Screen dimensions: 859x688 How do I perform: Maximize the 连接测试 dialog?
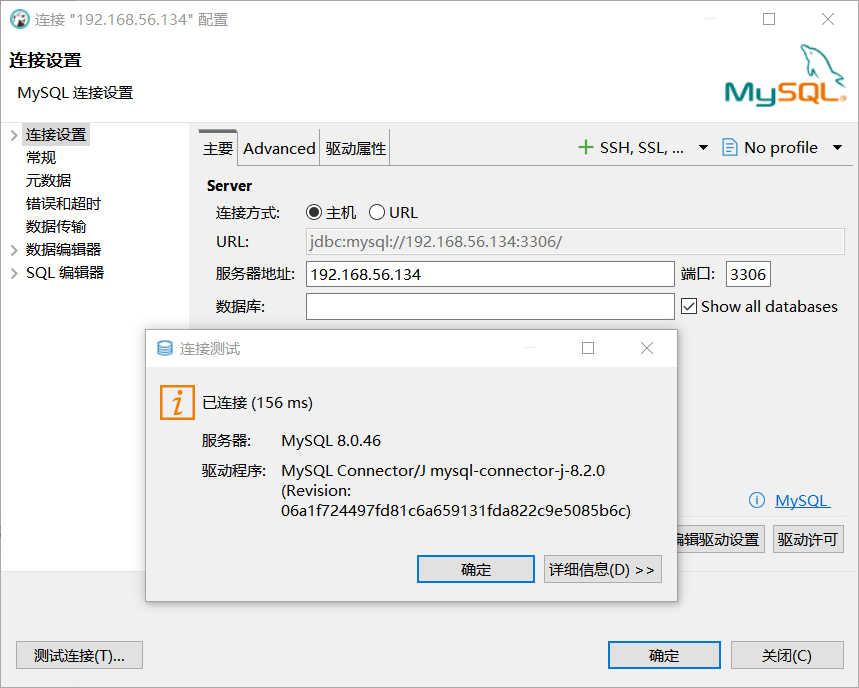(x=588, y=348)
